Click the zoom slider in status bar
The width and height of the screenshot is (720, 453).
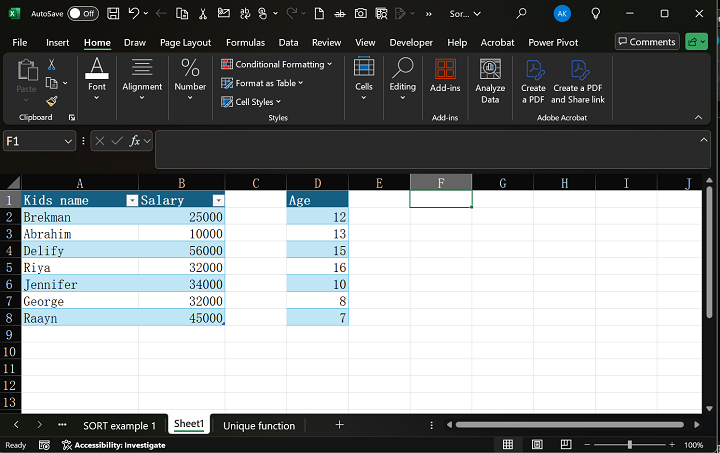[x=630, y=444]
